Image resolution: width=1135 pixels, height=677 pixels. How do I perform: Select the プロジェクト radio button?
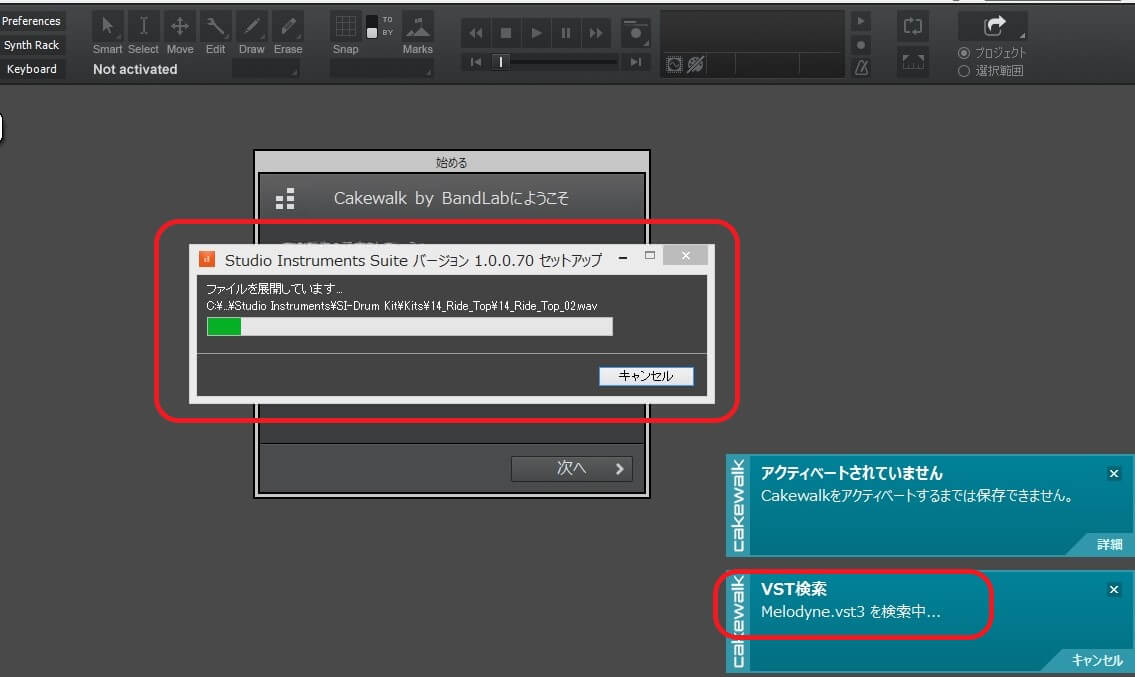click(963, 53)
